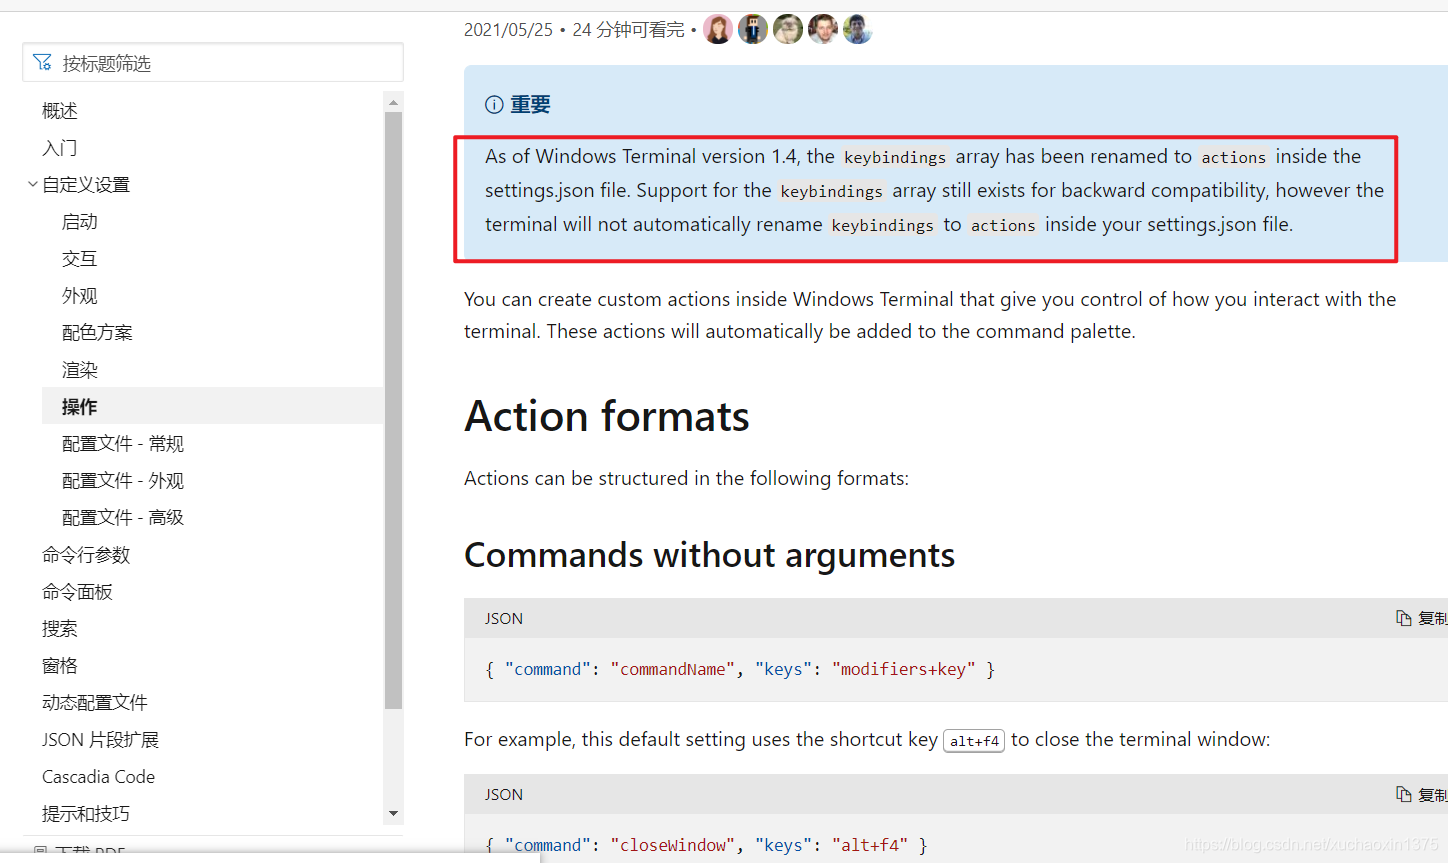Click the info icon beside 重要

pos(494,104)
